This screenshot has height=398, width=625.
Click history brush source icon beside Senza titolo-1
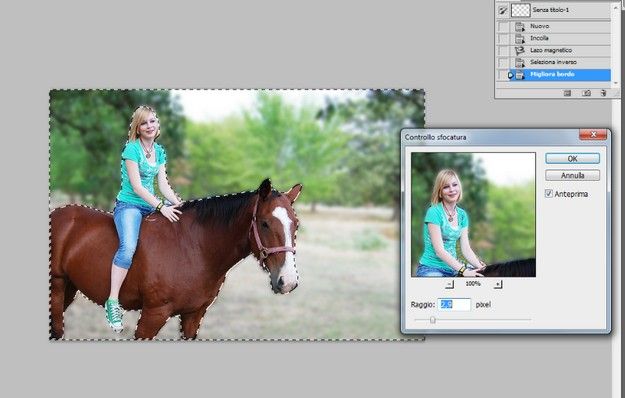(x=503, y=11)
